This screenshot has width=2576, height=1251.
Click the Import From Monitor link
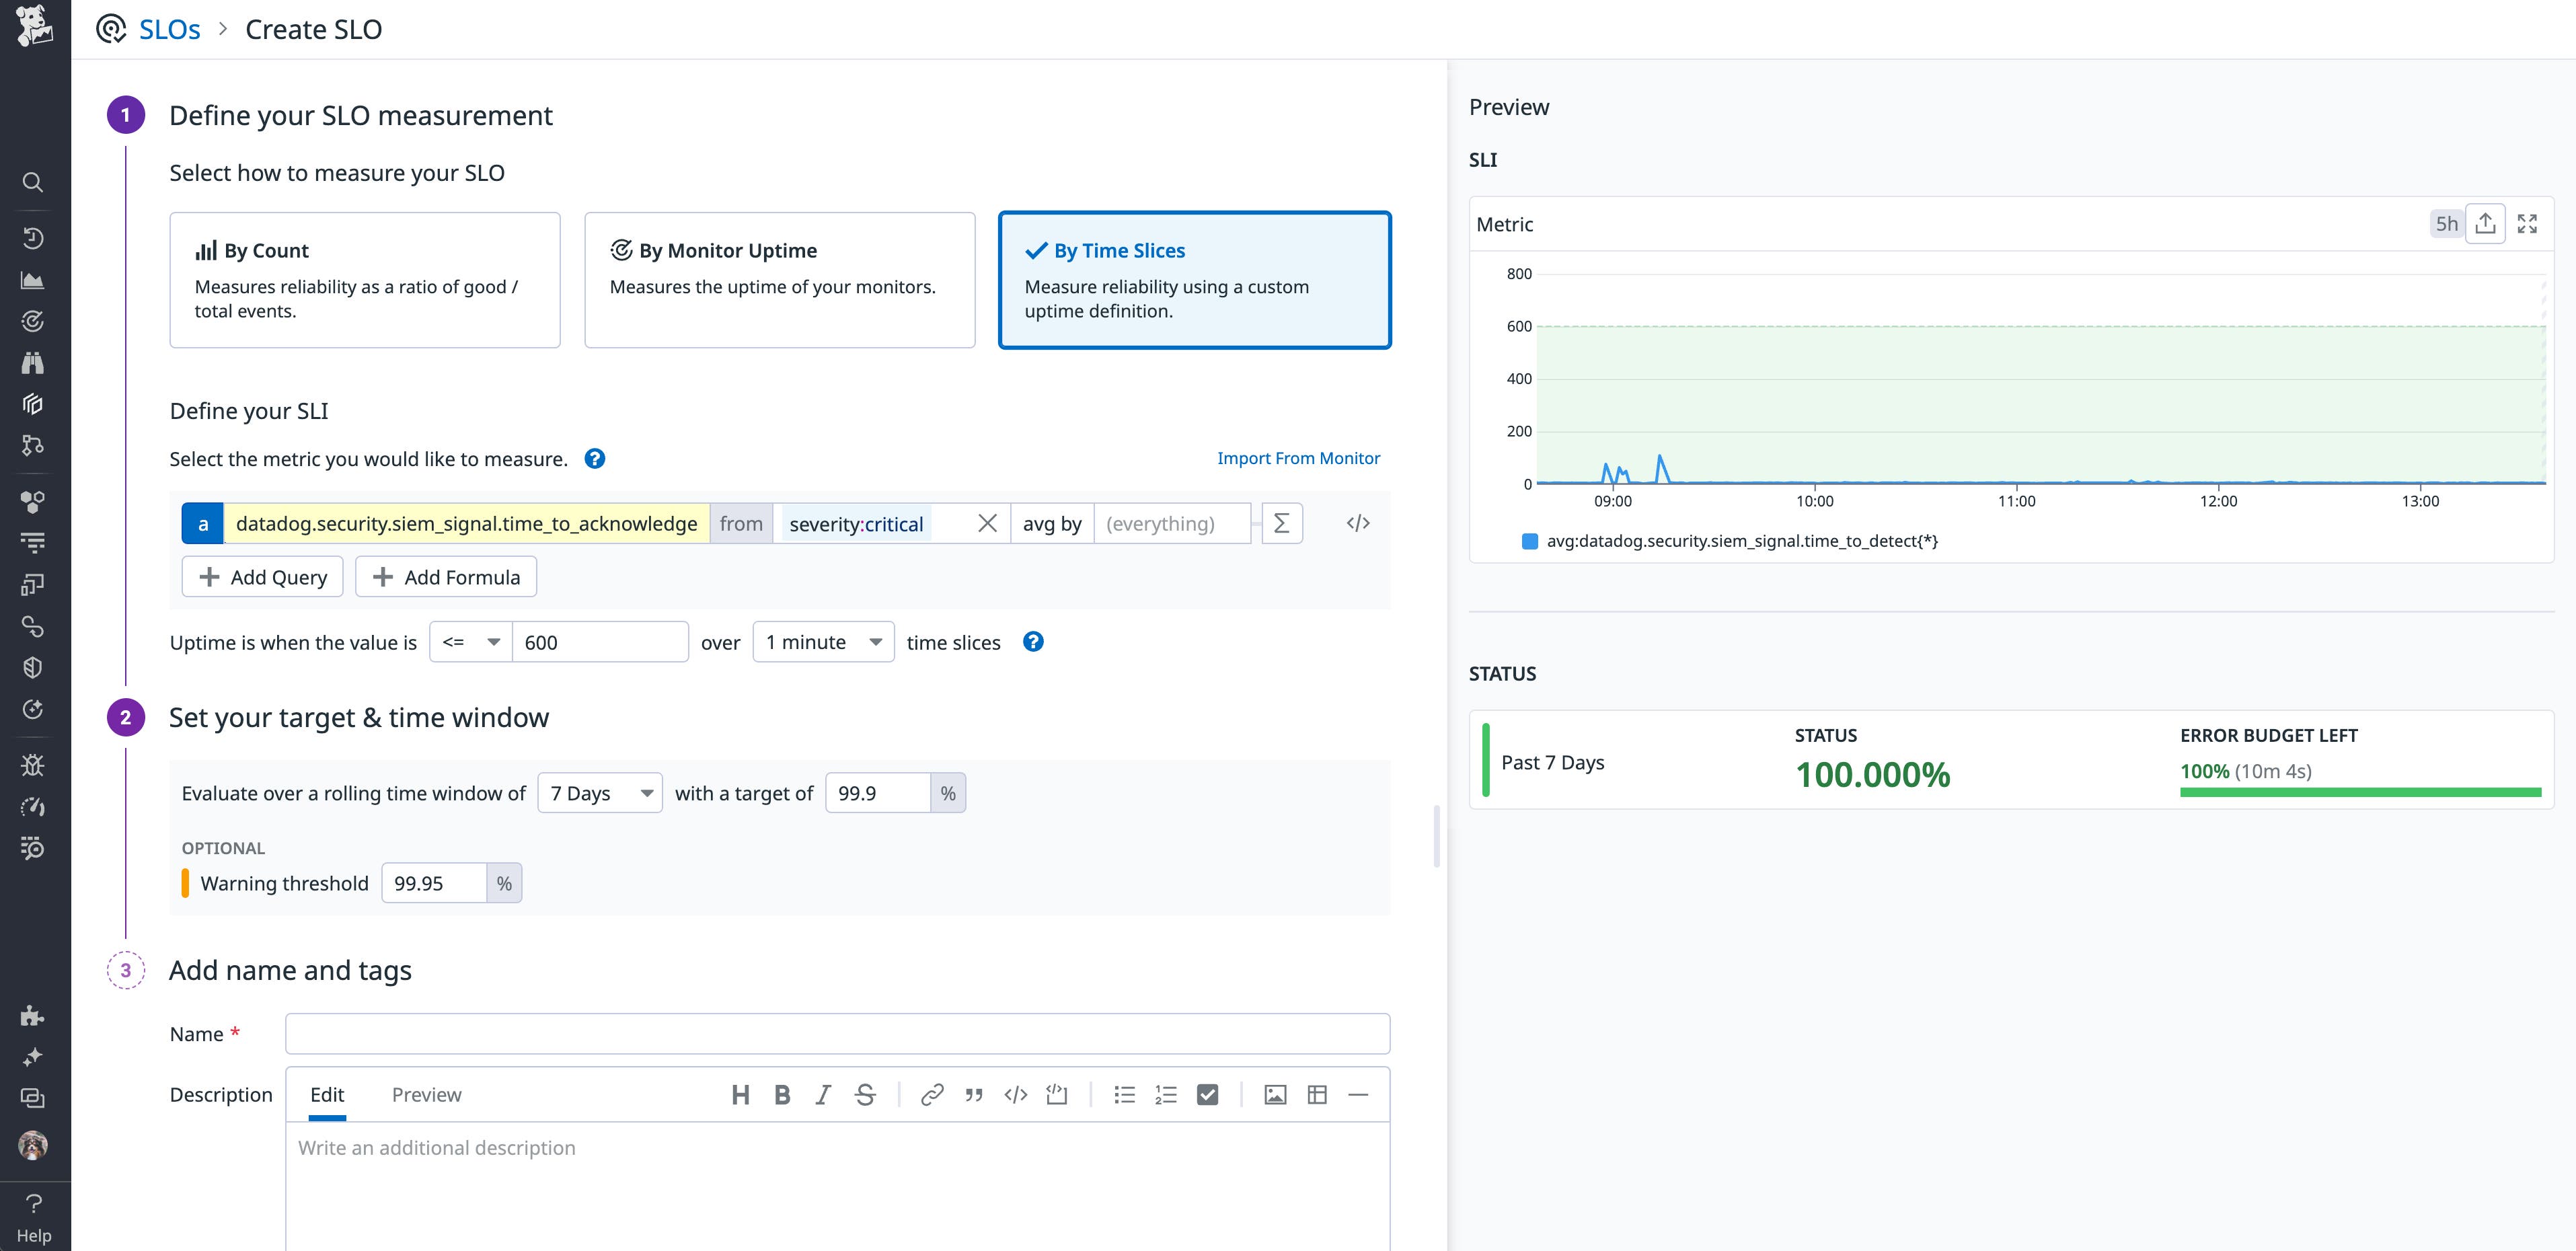point(1298,457)
